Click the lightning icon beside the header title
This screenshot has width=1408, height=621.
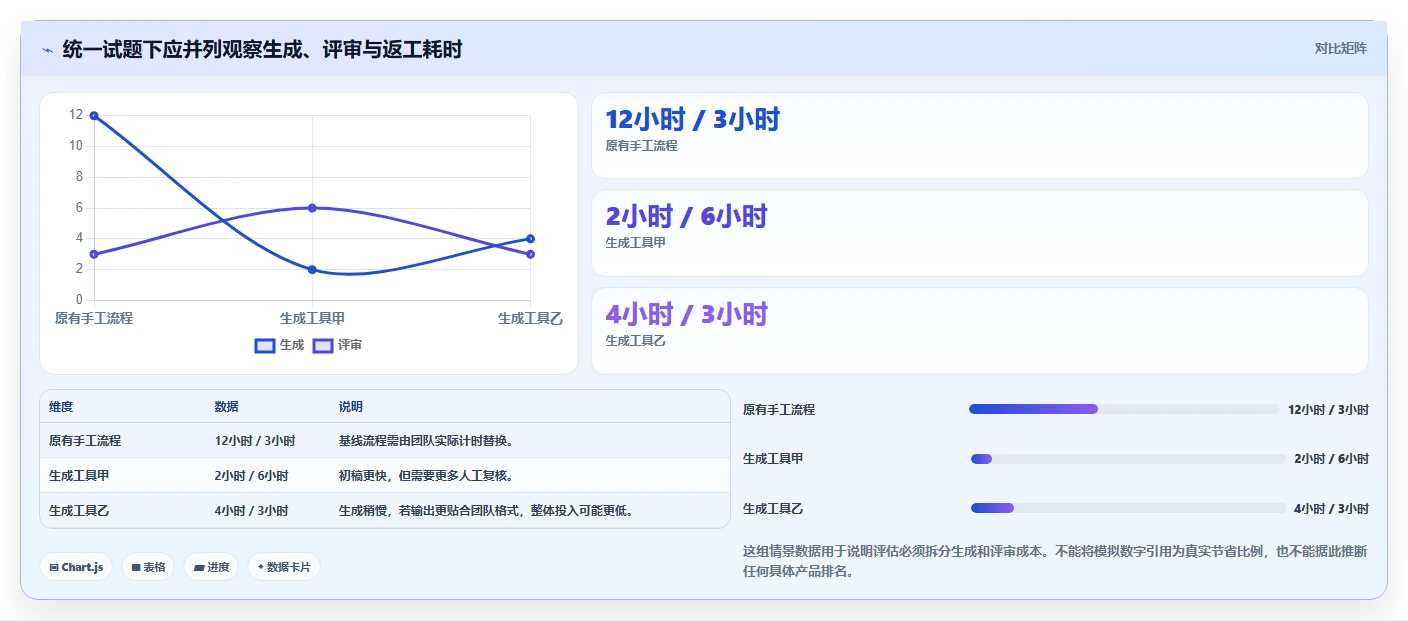pos(47,49)
